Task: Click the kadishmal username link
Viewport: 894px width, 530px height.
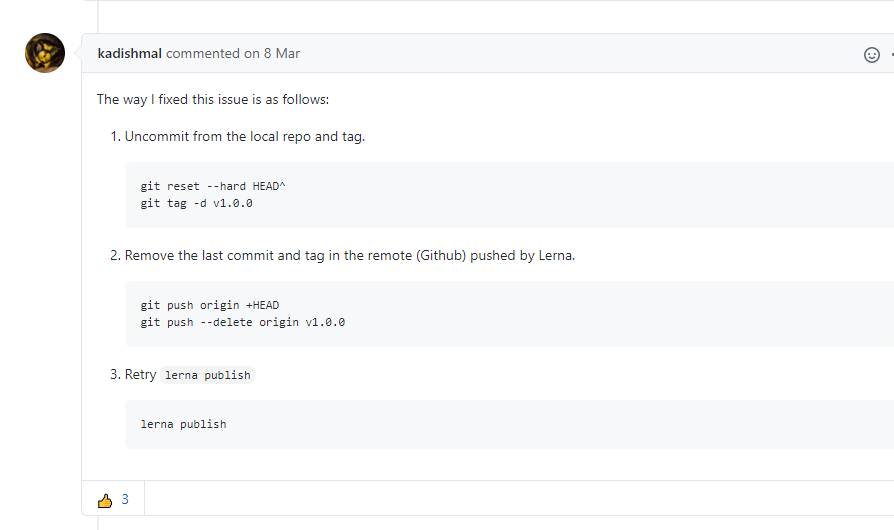Action: click(x=130, y=53)
